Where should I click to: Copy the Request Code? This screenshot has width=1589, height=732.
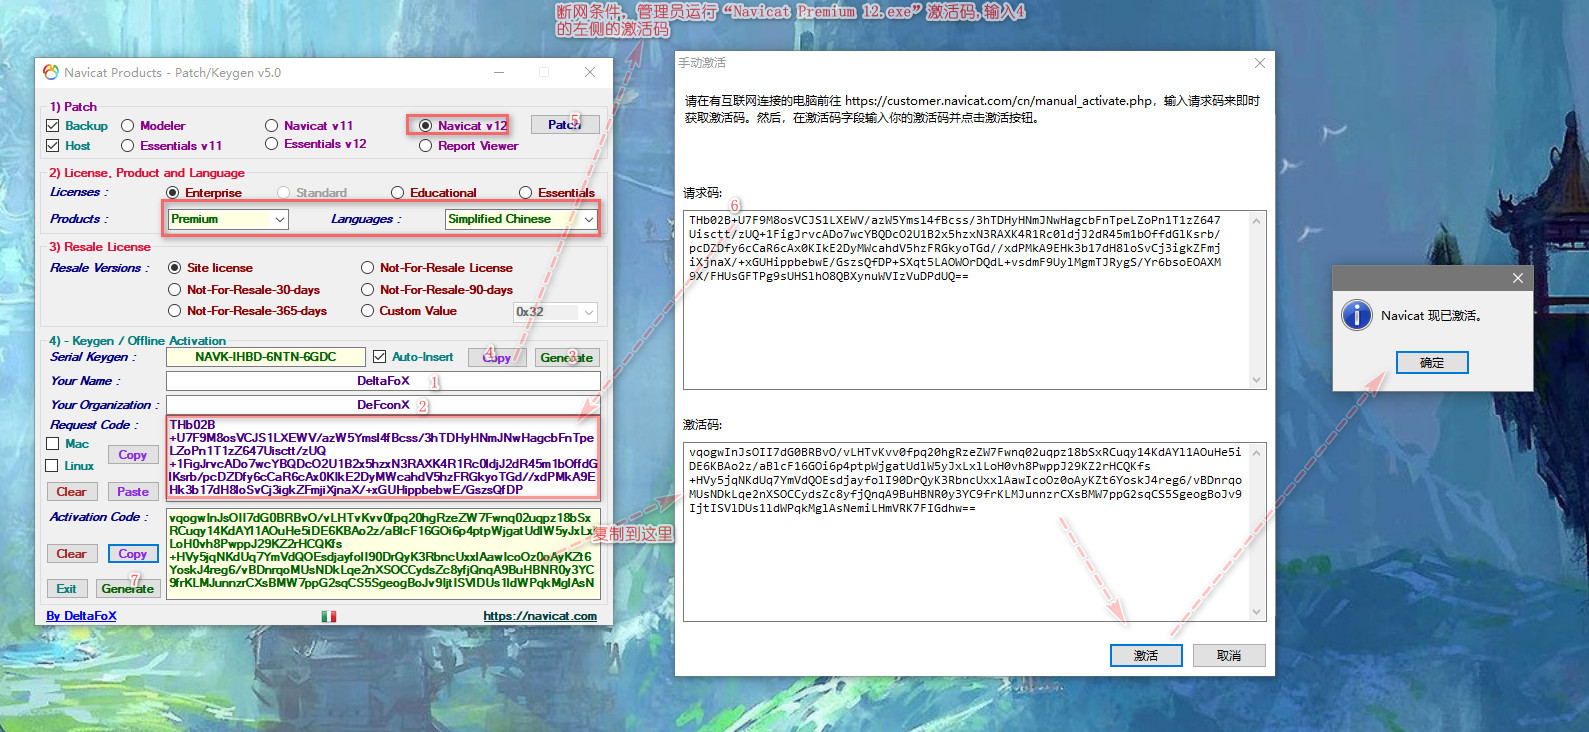(x=133, y=455)
